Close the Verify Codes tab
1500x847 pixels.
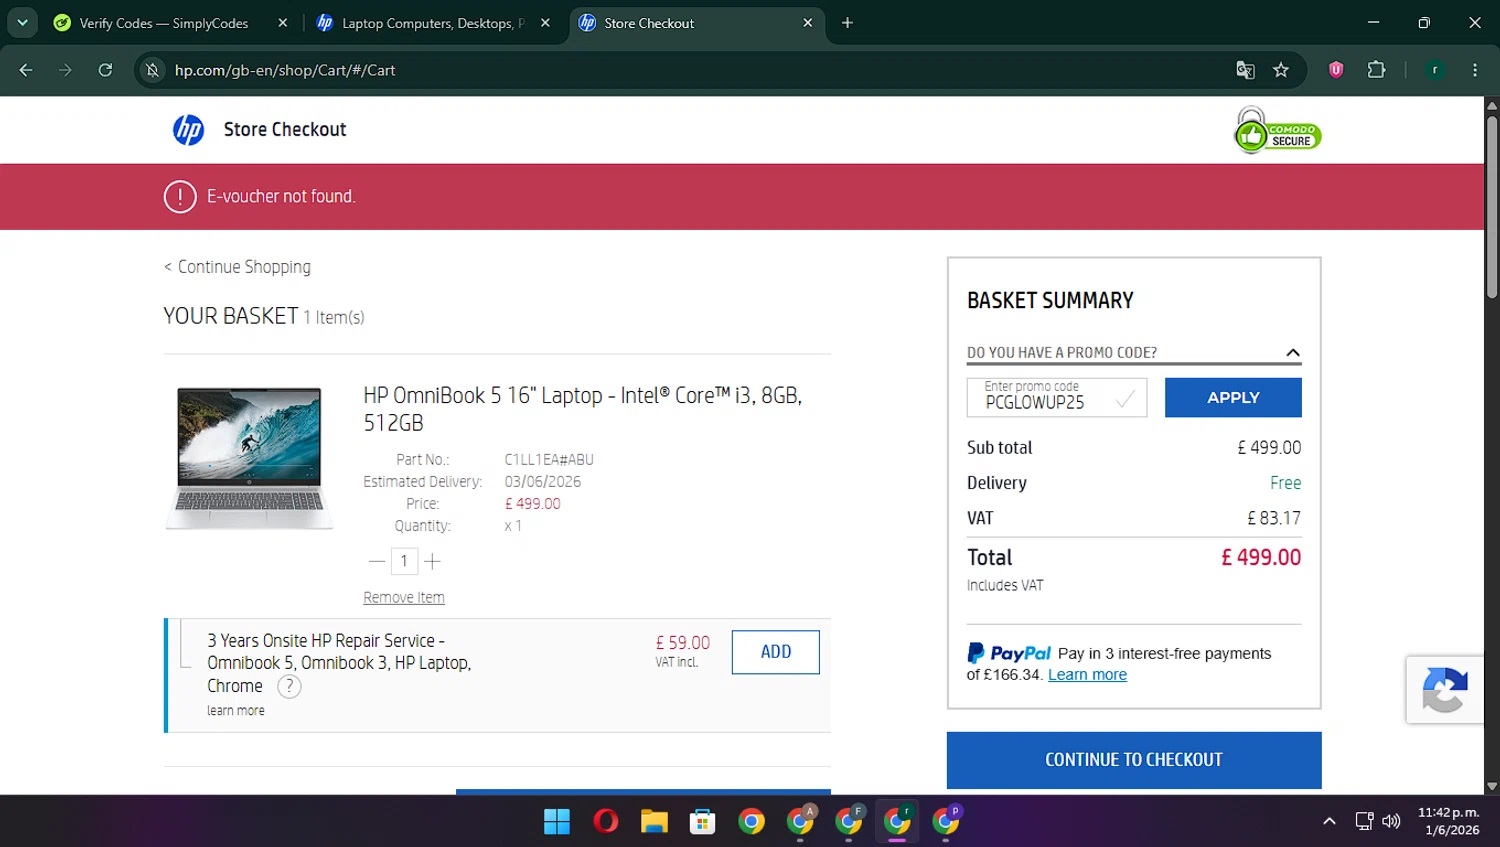point(283,23)
